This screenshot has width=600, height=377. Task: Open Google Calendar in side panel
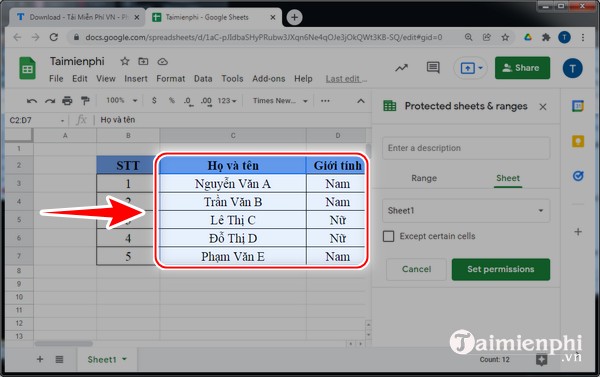click(578, 106)
